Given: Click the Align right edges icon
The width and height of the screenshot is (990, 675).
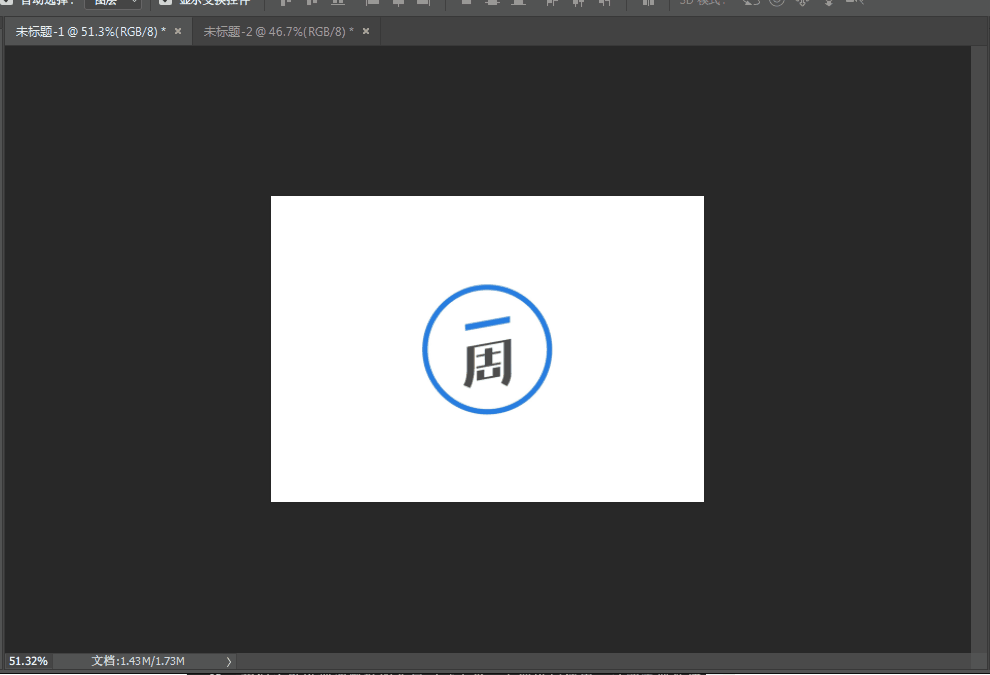Looking at the screenshot, I should pos(424,3).
